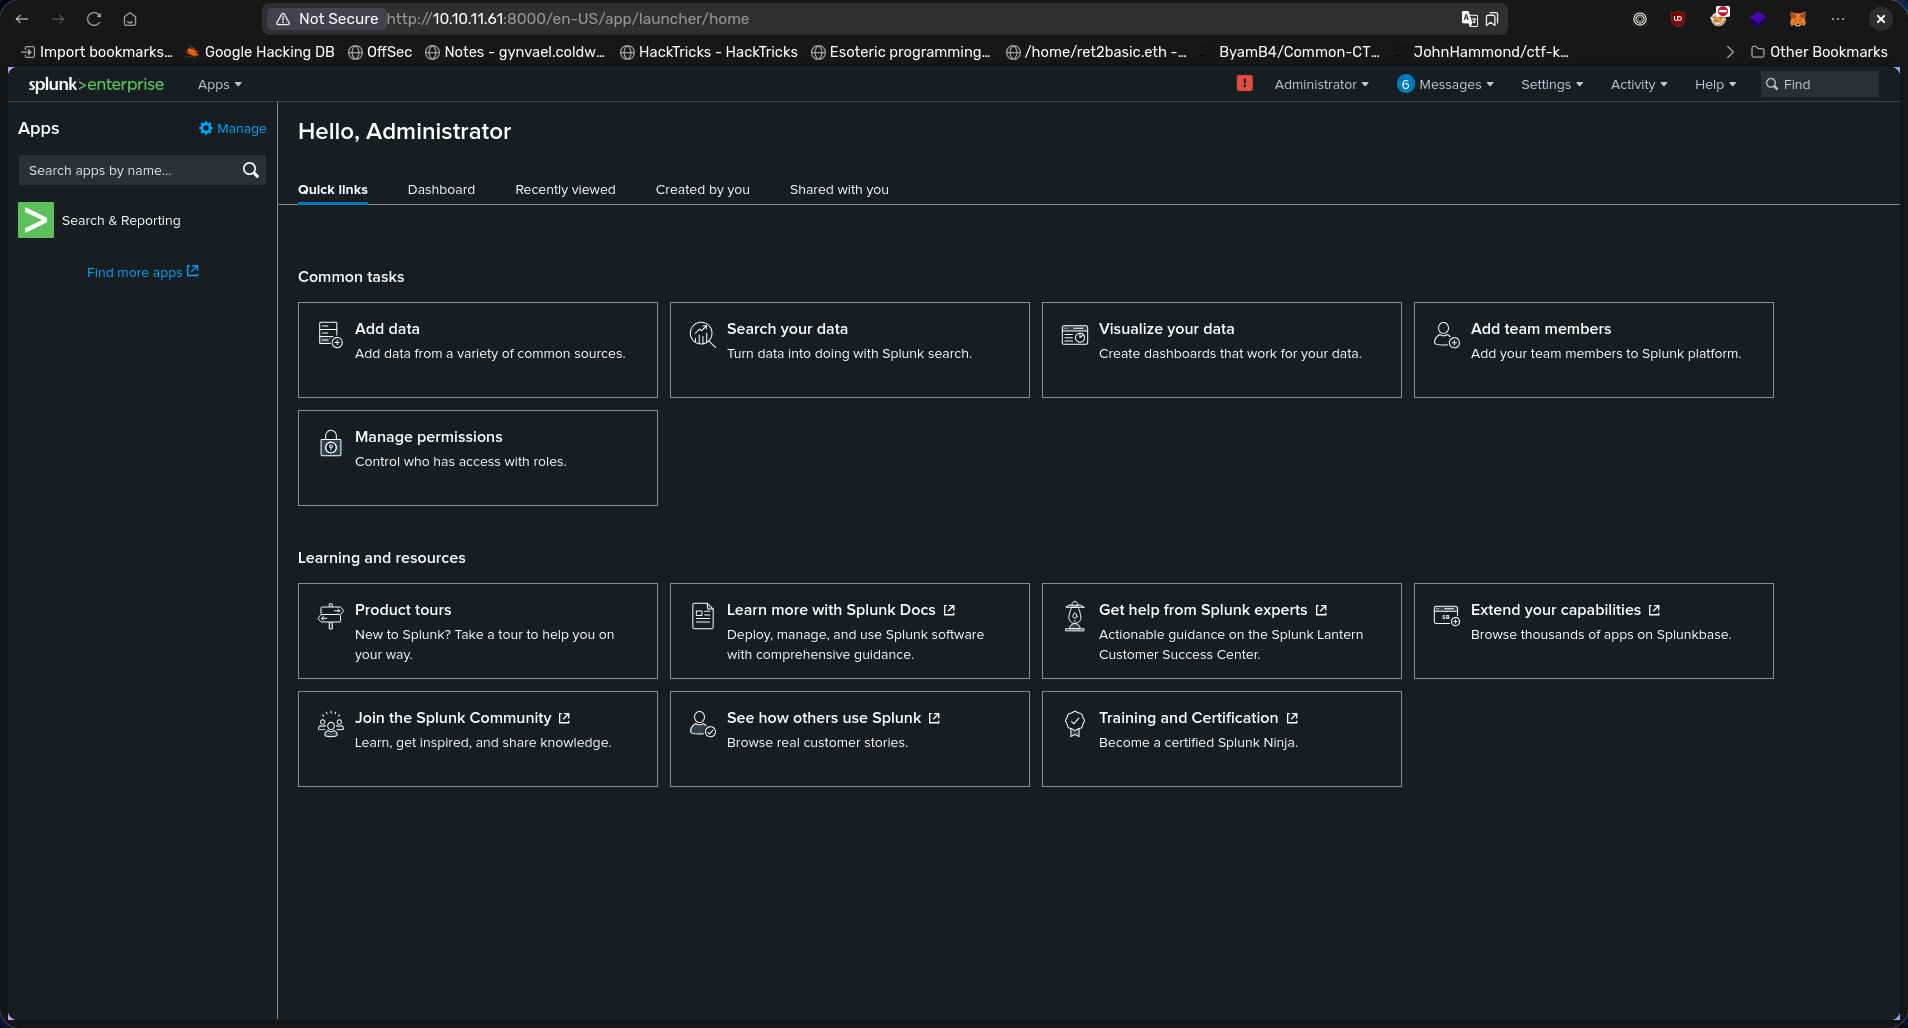The image size is (1908, 1028).
Task: Click the Product tours card title
Action: pos(403,609)
